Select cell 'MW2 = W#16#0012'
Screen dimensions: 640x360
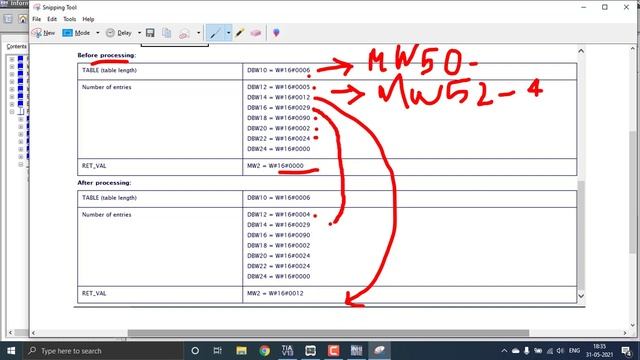[x=276, y=293]
